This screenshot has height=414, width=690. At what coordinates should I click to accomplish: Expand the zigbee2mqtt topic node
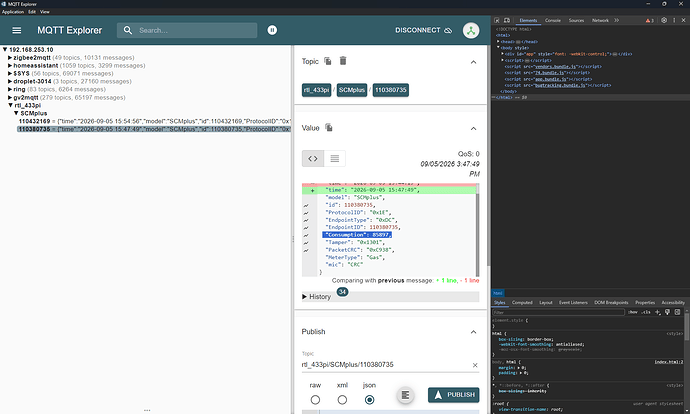10,58
